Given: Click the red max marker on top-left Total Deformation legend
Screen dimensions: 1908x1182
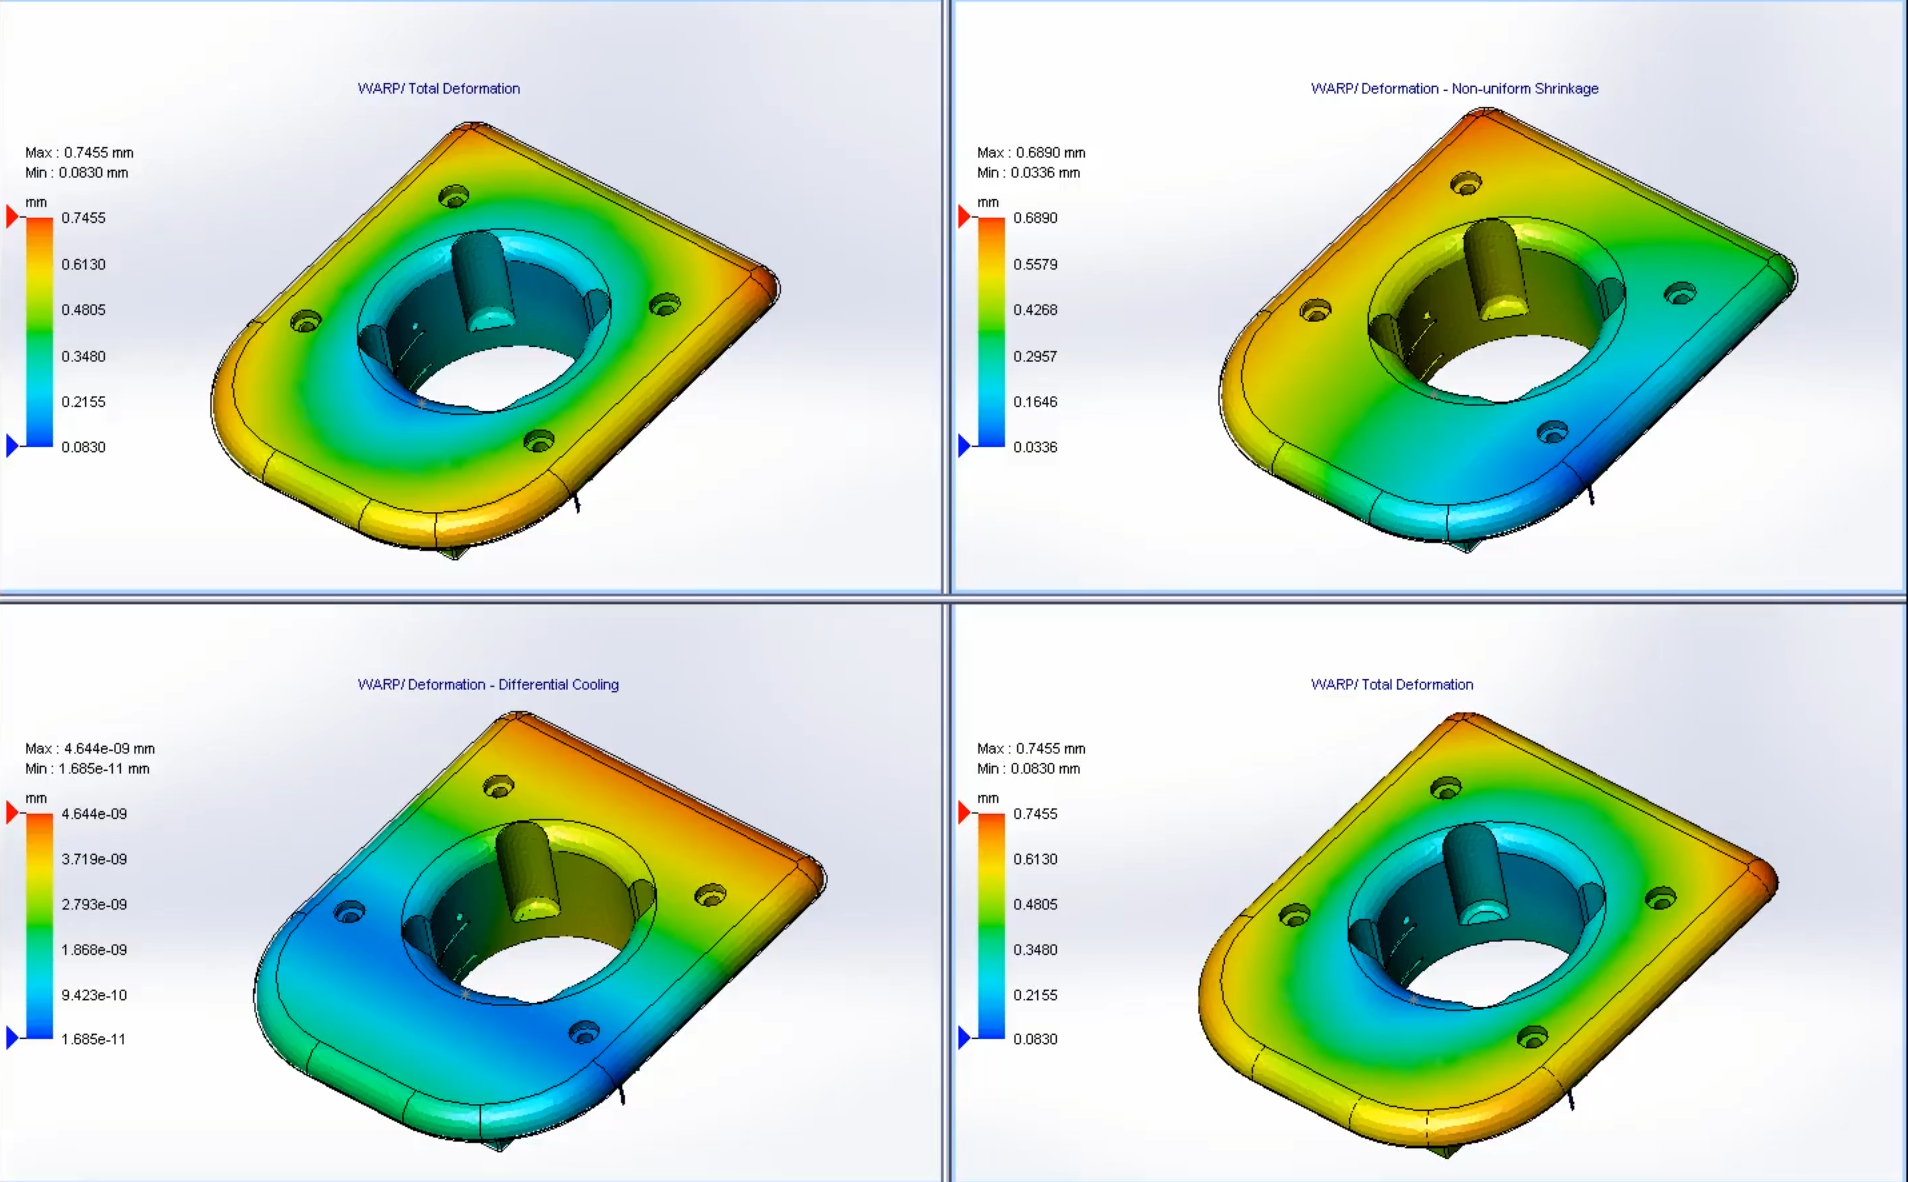Looking at the screenshot, I should [11, 217].
